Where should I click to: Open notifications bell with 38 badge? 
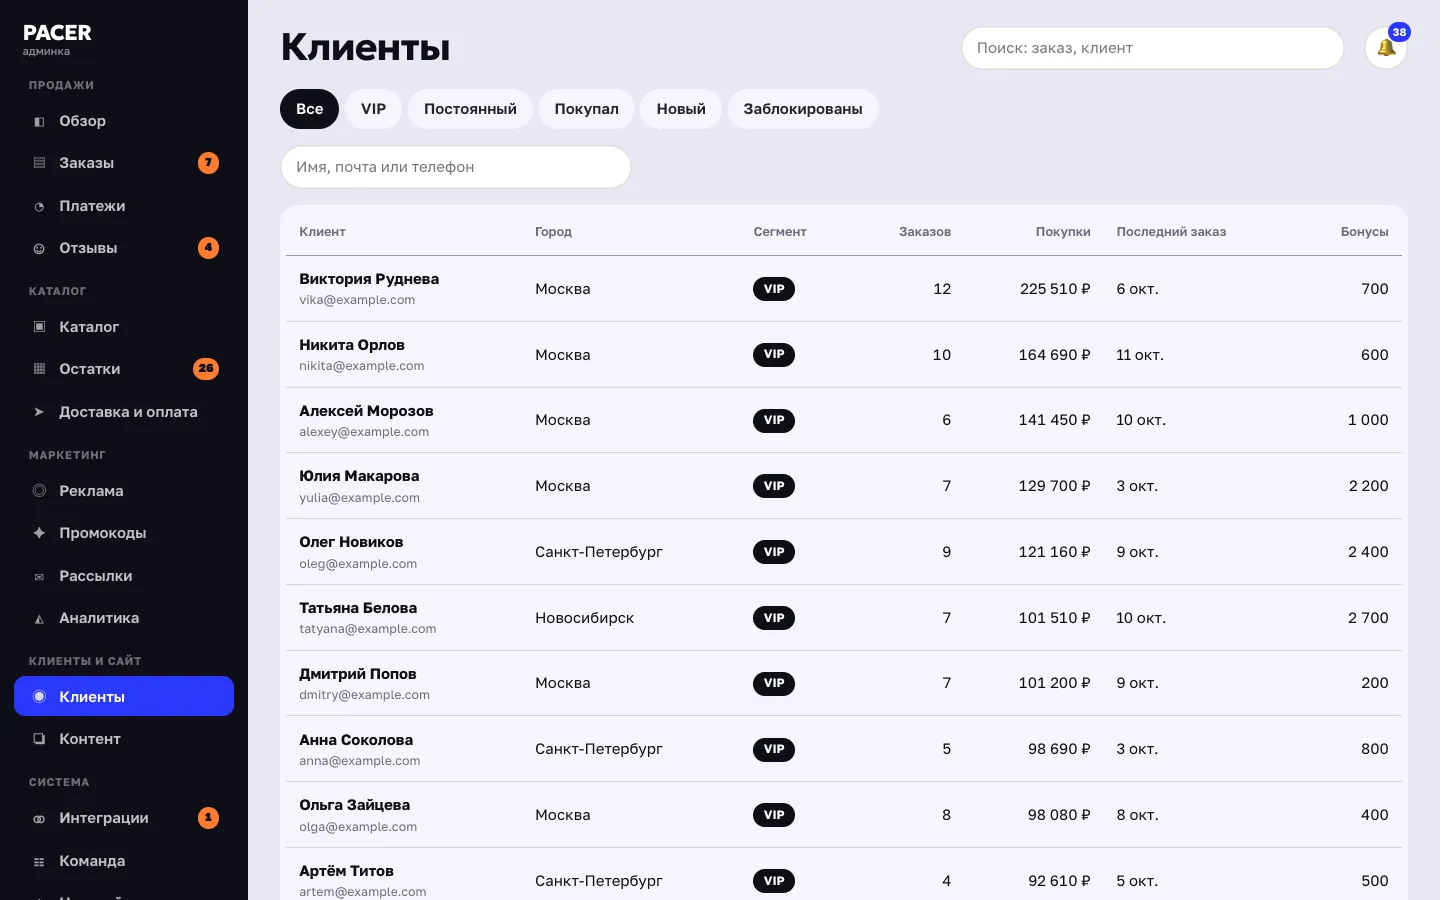[x=1386, y=48]
